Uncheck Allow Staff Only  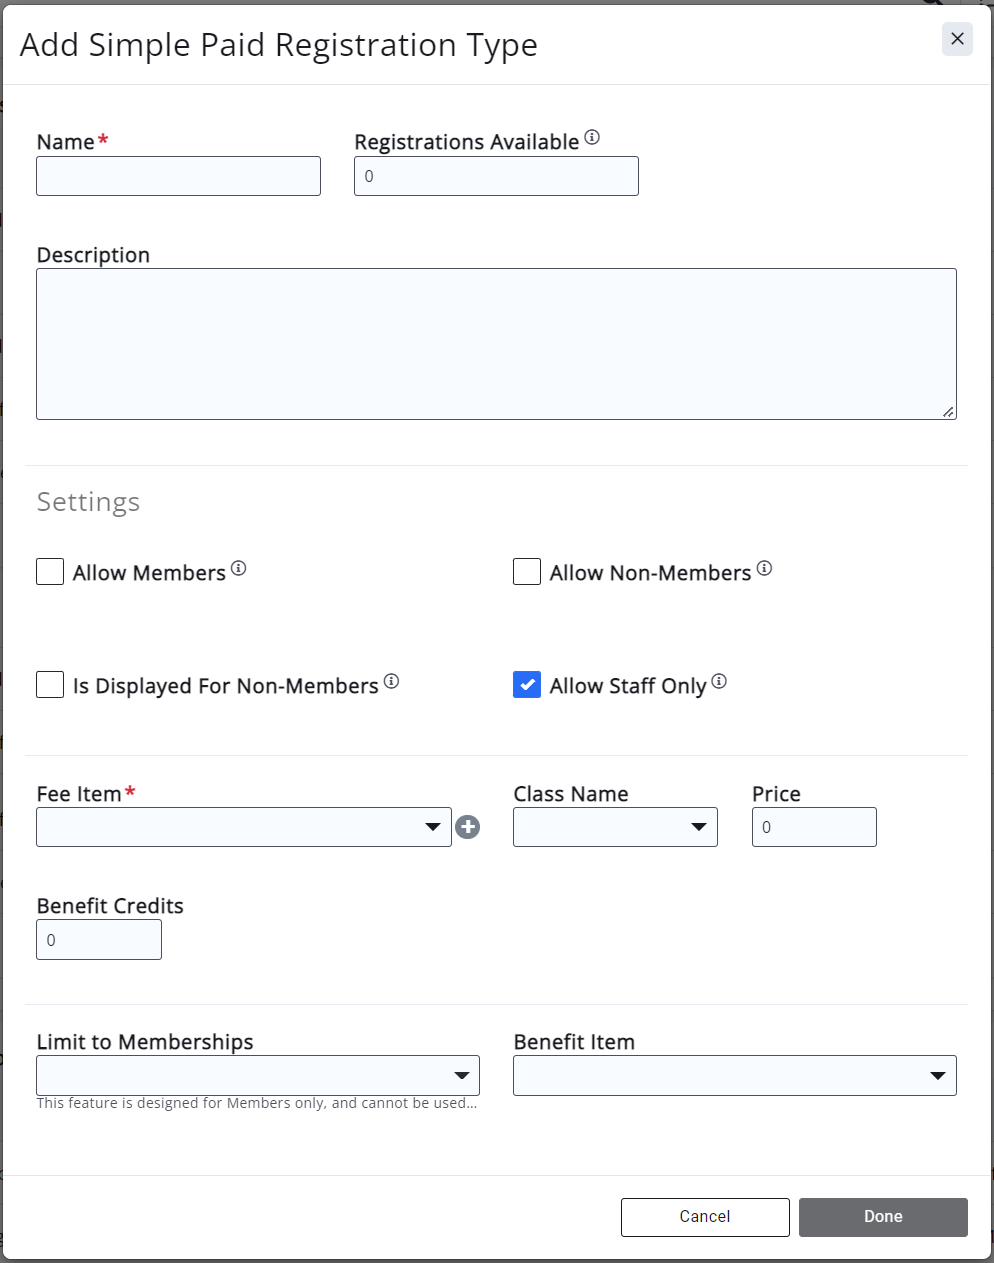tap(527, 685)
